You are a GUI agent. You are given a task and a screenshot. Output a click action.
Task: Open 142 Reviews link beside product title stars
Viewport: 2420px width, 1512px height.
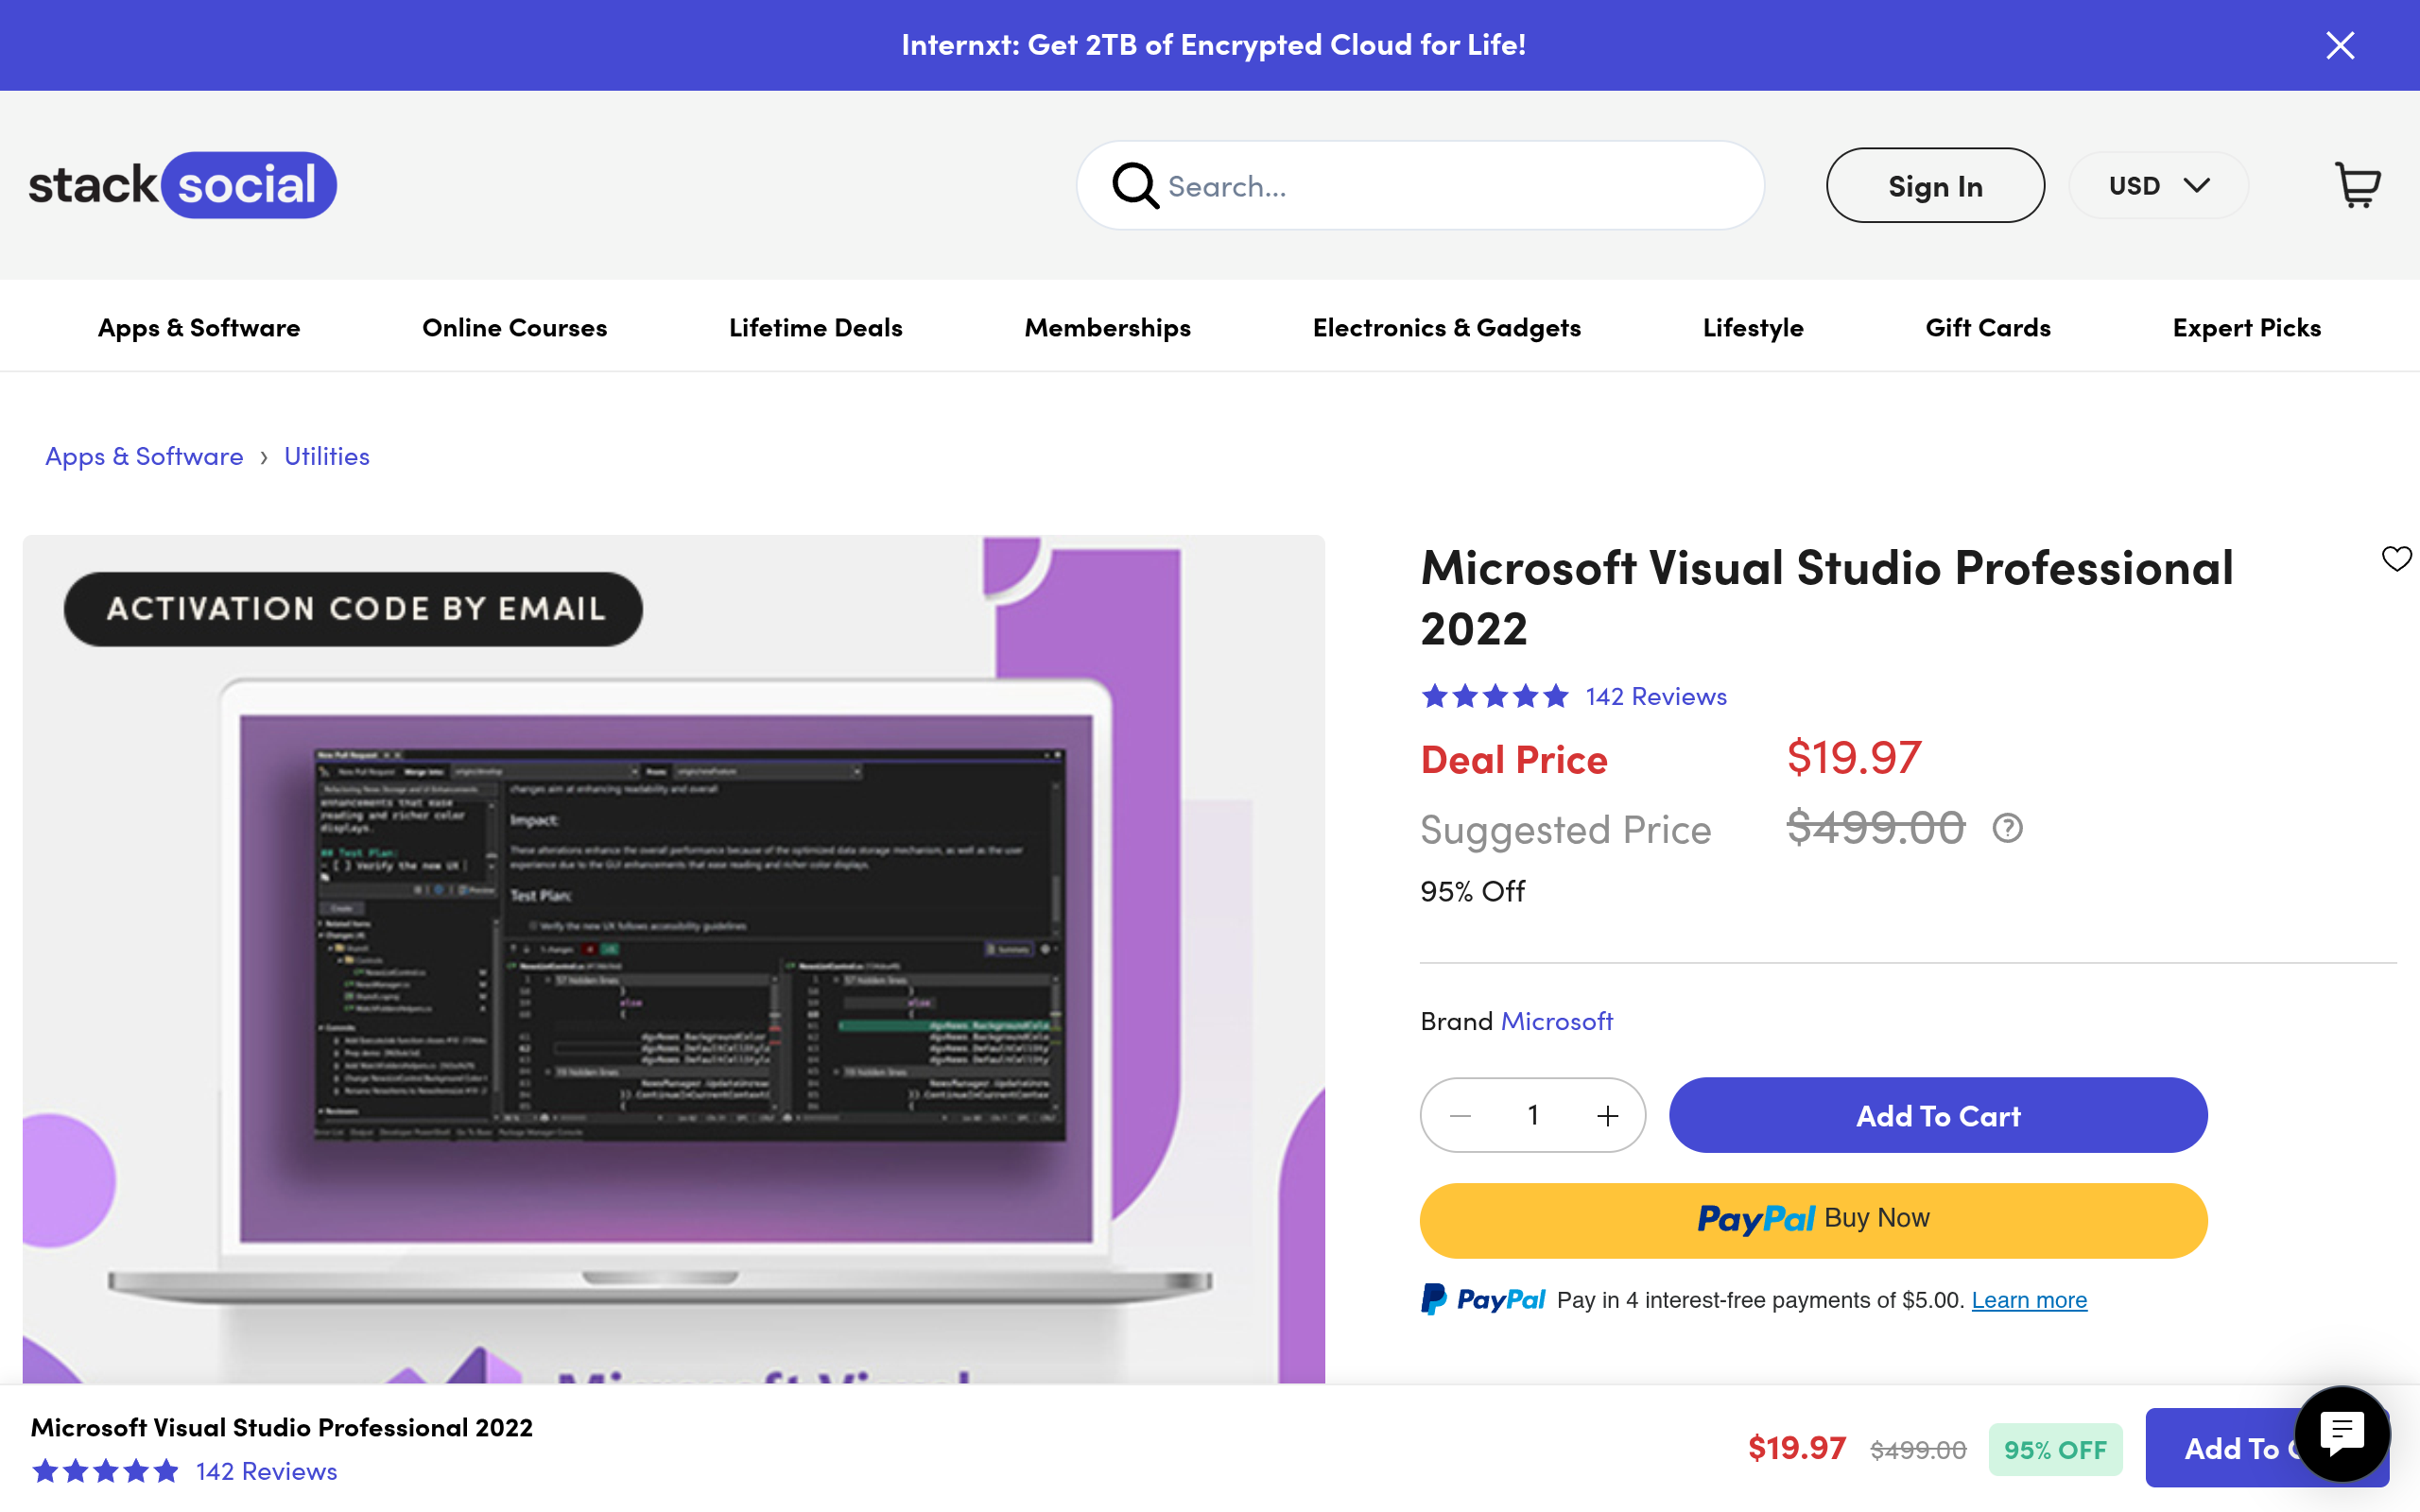coord(1656,696)
